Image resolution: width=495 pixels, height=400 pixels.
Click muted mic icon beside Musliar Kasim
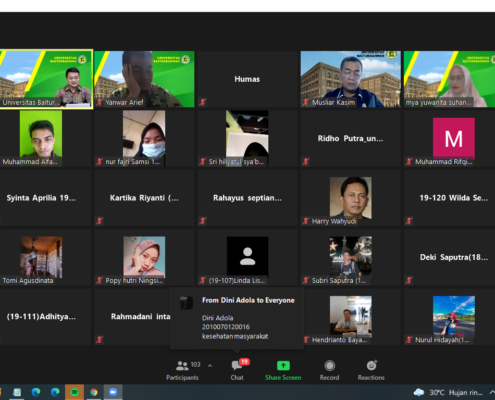coord(306,102)
